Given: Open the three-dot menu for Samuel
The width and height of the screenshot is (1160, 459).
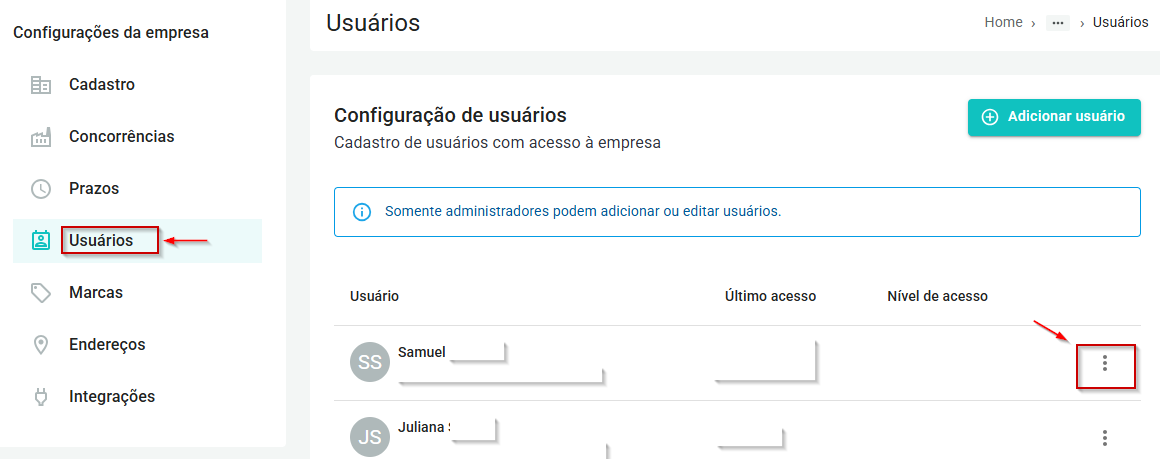Looking at the screenshot, I should point(1105,363).
